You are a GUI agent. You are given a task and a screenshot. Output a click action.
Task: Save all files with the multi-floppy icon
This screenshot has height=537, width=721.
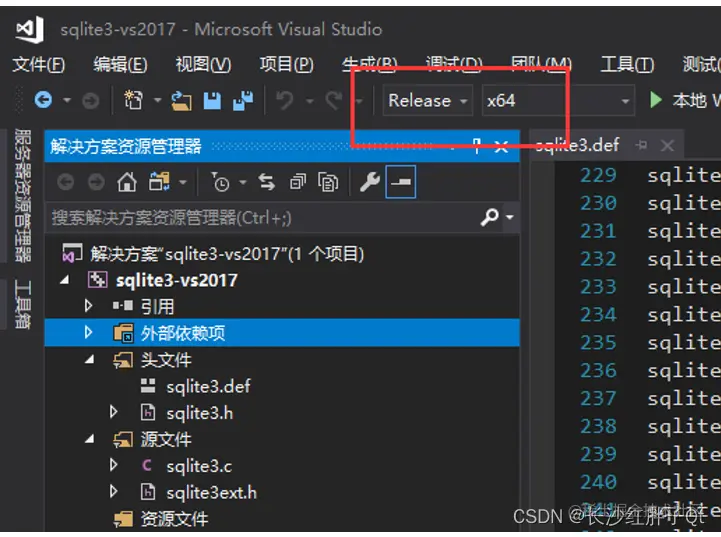[243, 101]
